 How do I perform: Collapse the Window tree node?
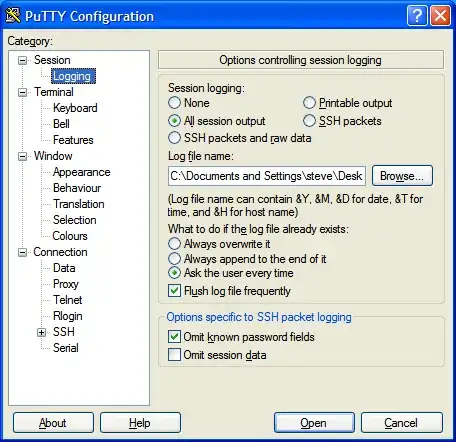pos(22,156)
